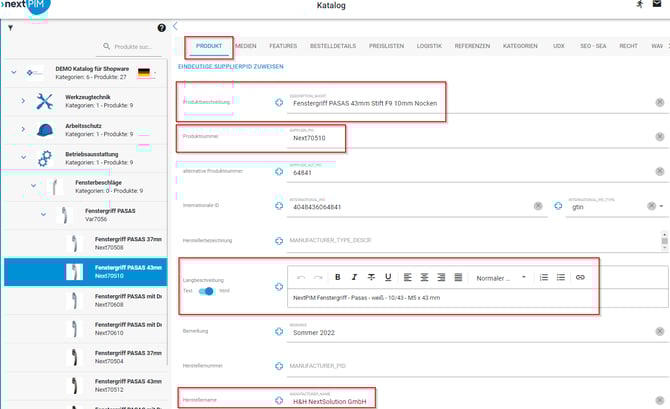Clear the Fenstergriff PASAS description field
The height and width of the screenshot is (409, 670).
pos(660,103)
